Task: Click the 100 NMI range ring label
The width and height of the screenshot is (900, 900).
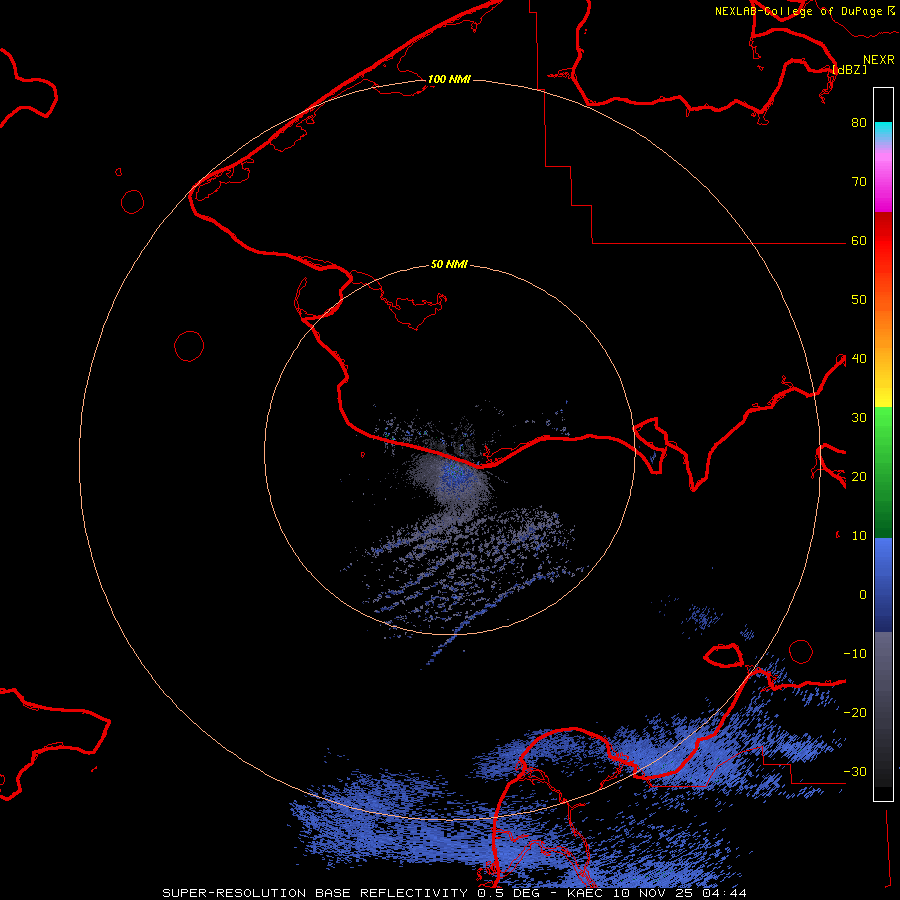Action: (x=449, y=79)
